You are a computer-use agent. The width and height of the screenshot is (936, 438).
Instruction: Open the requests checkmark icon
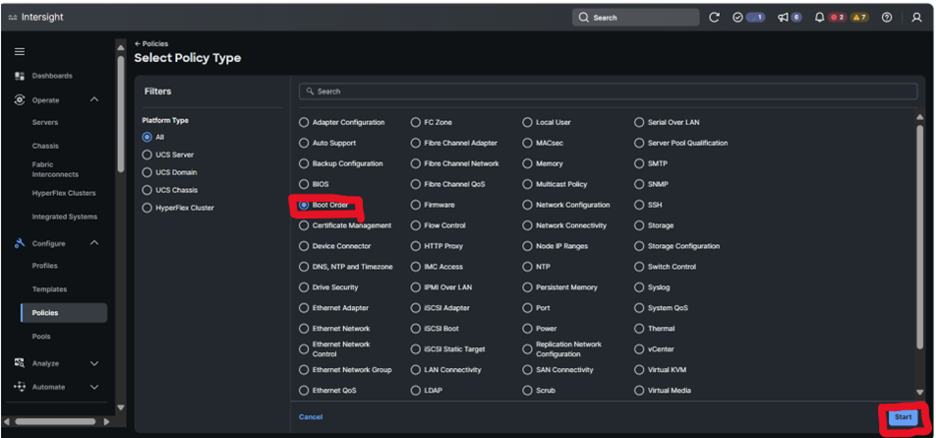738,18
